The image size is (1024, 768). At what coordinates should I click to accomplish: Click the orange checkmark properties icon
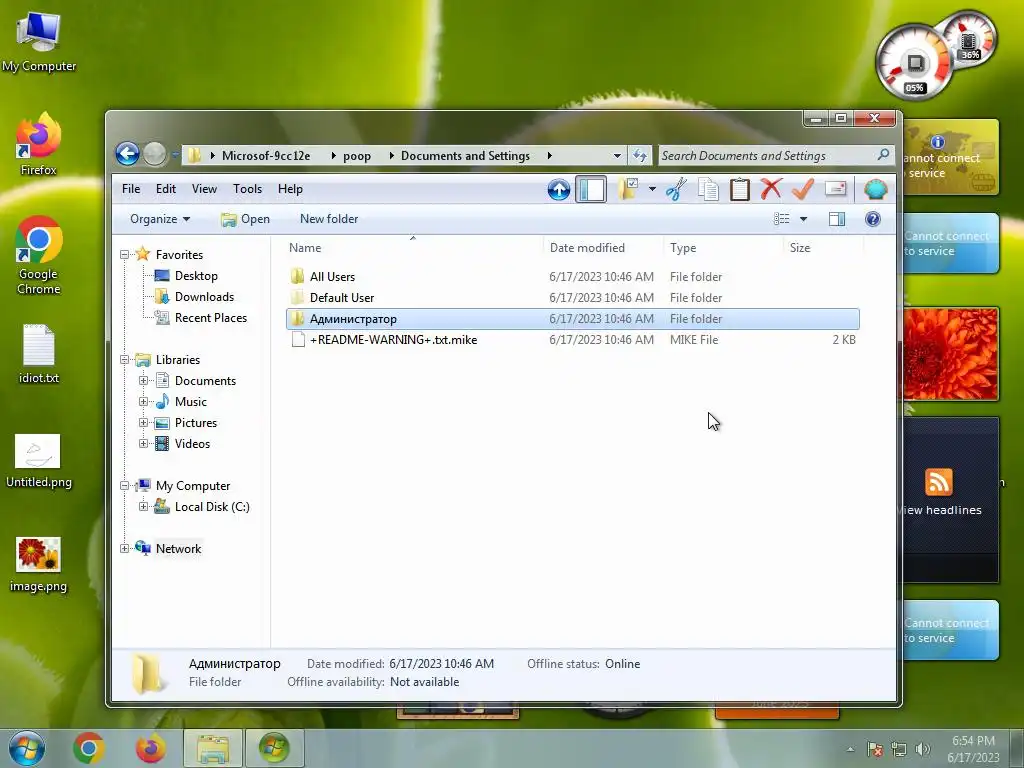pyautogui.click(x=803, y=189)
